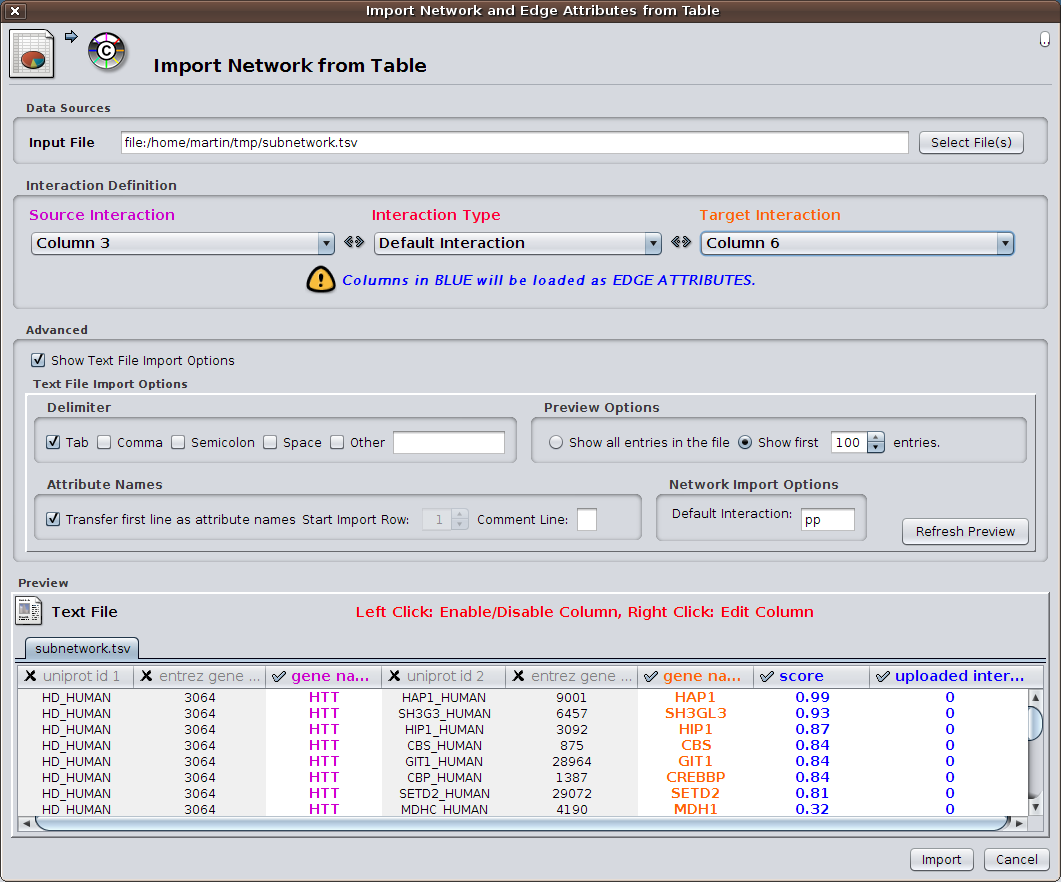
Task: Click the HIP1_HUMAN cell
Action: click(x=444, y=729)
